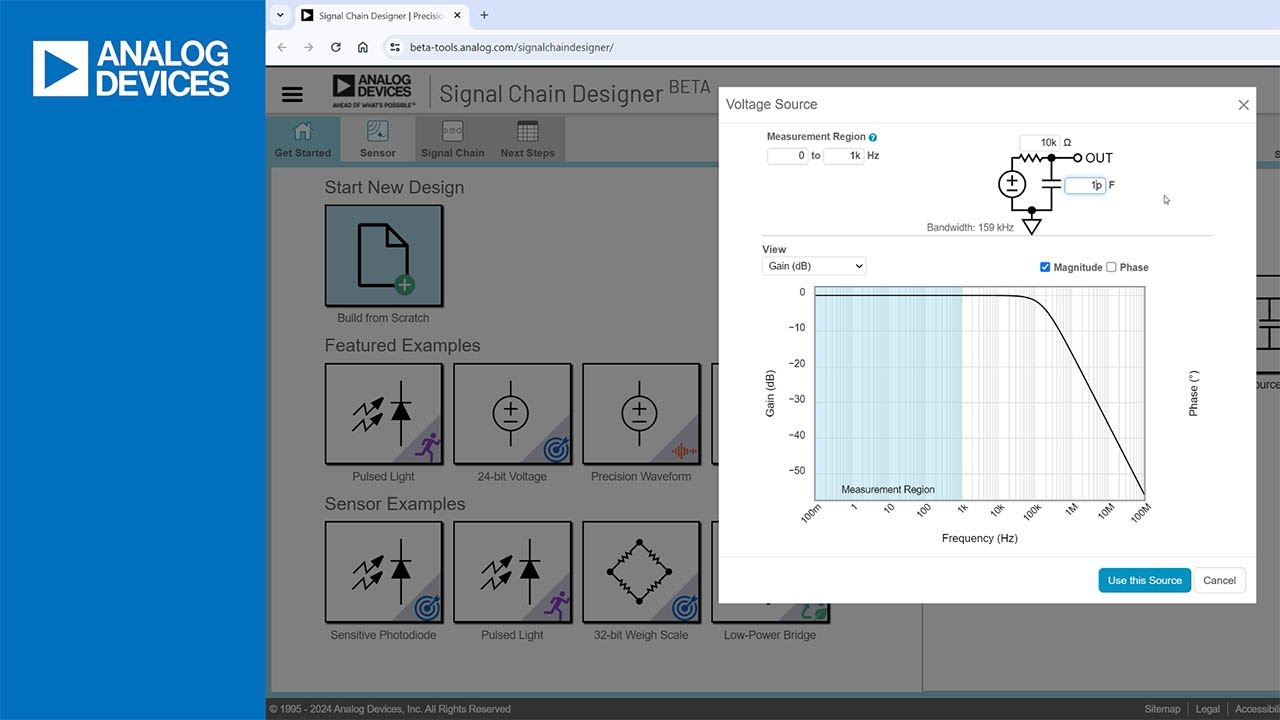The height and width of the screenshot is (720, 1280).
Task: Click the measurement region start frequency field
Action: (x=787, y=156)
